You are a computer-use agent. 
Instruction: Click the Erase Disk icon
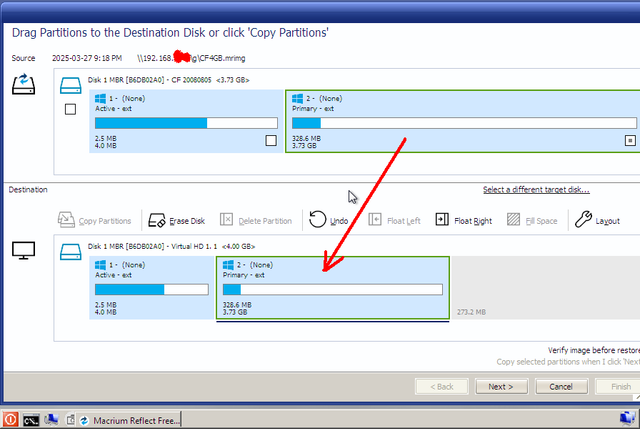[156, 220]
